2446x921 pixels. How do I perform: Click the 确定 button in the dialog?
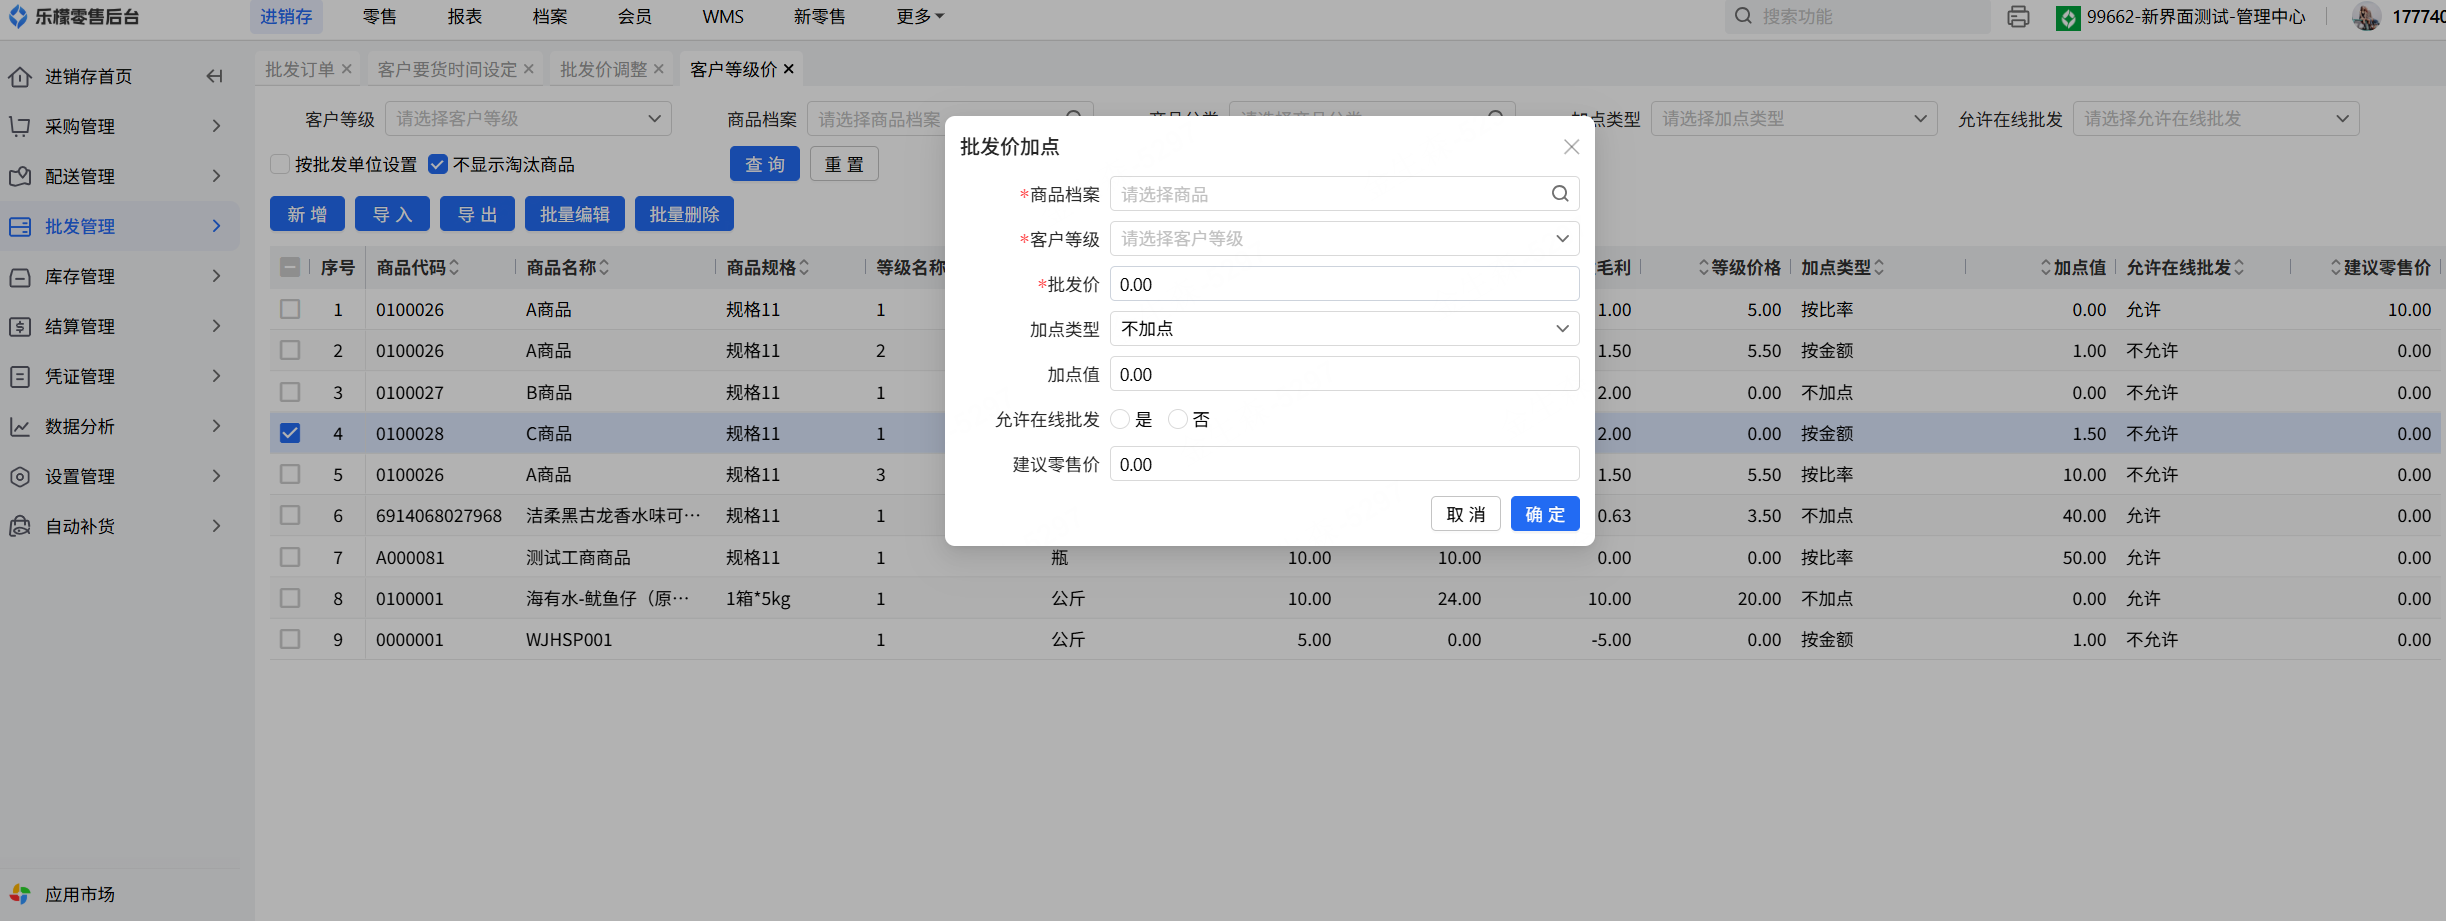[x=1544, y=514]
